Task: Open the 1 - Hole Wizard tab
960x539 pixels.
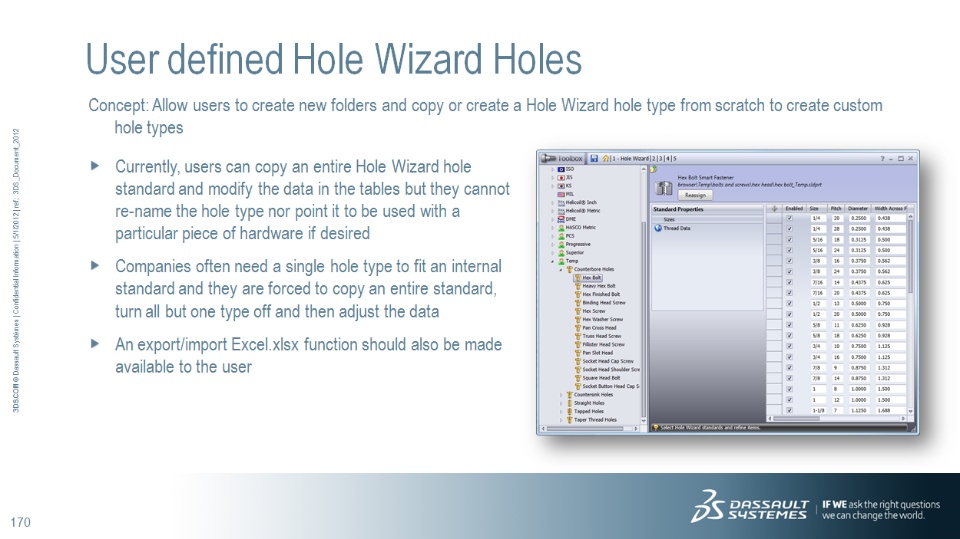Action: 631,159
